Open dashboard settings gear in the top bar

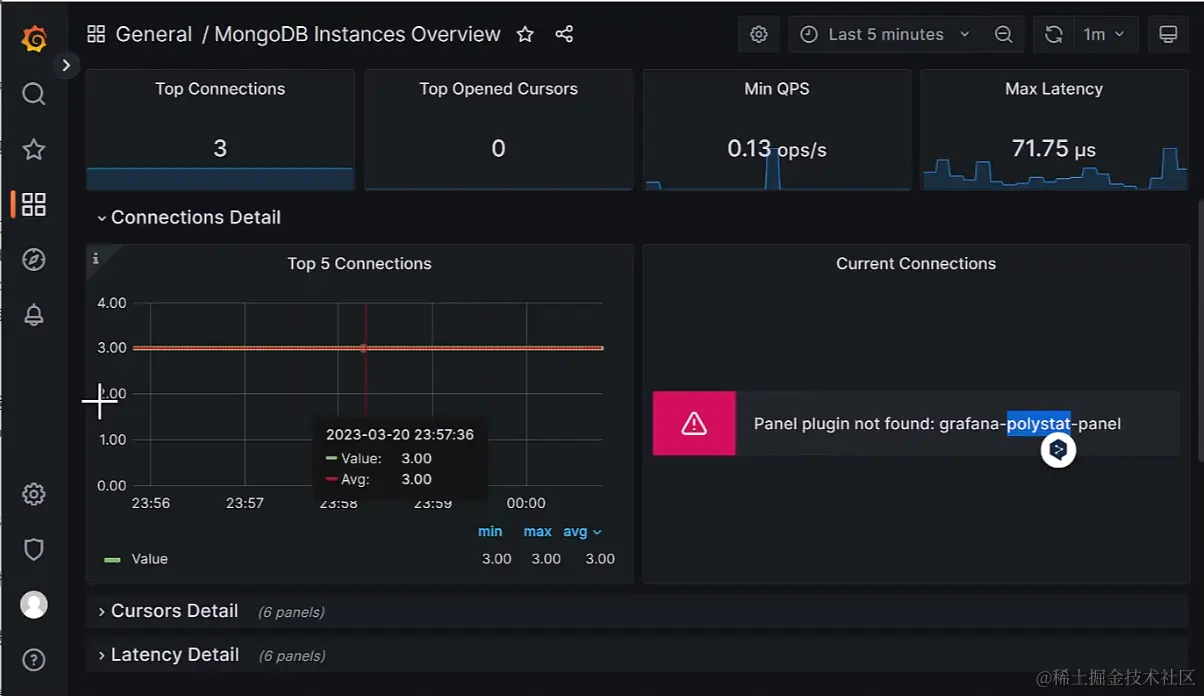[x=759, y=34]
